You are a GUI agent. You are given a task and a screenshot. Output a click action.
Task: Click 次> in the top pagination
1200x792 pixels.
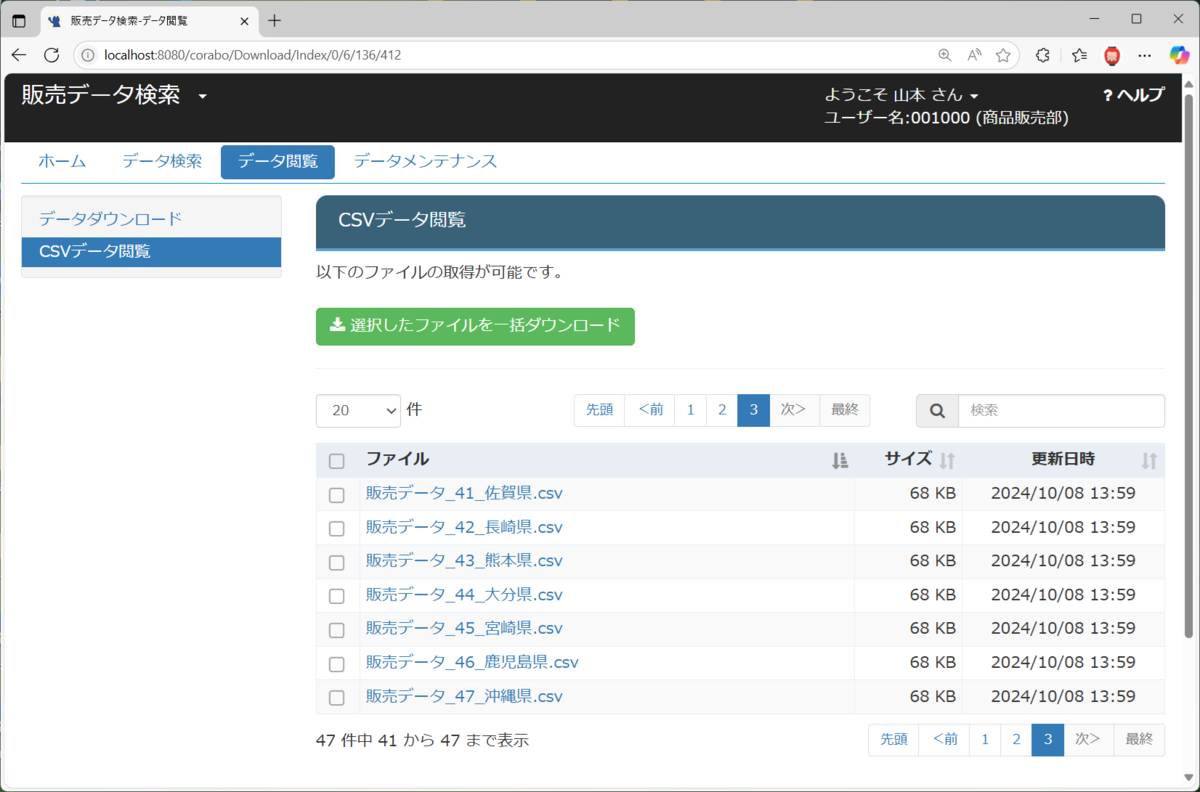794,410
